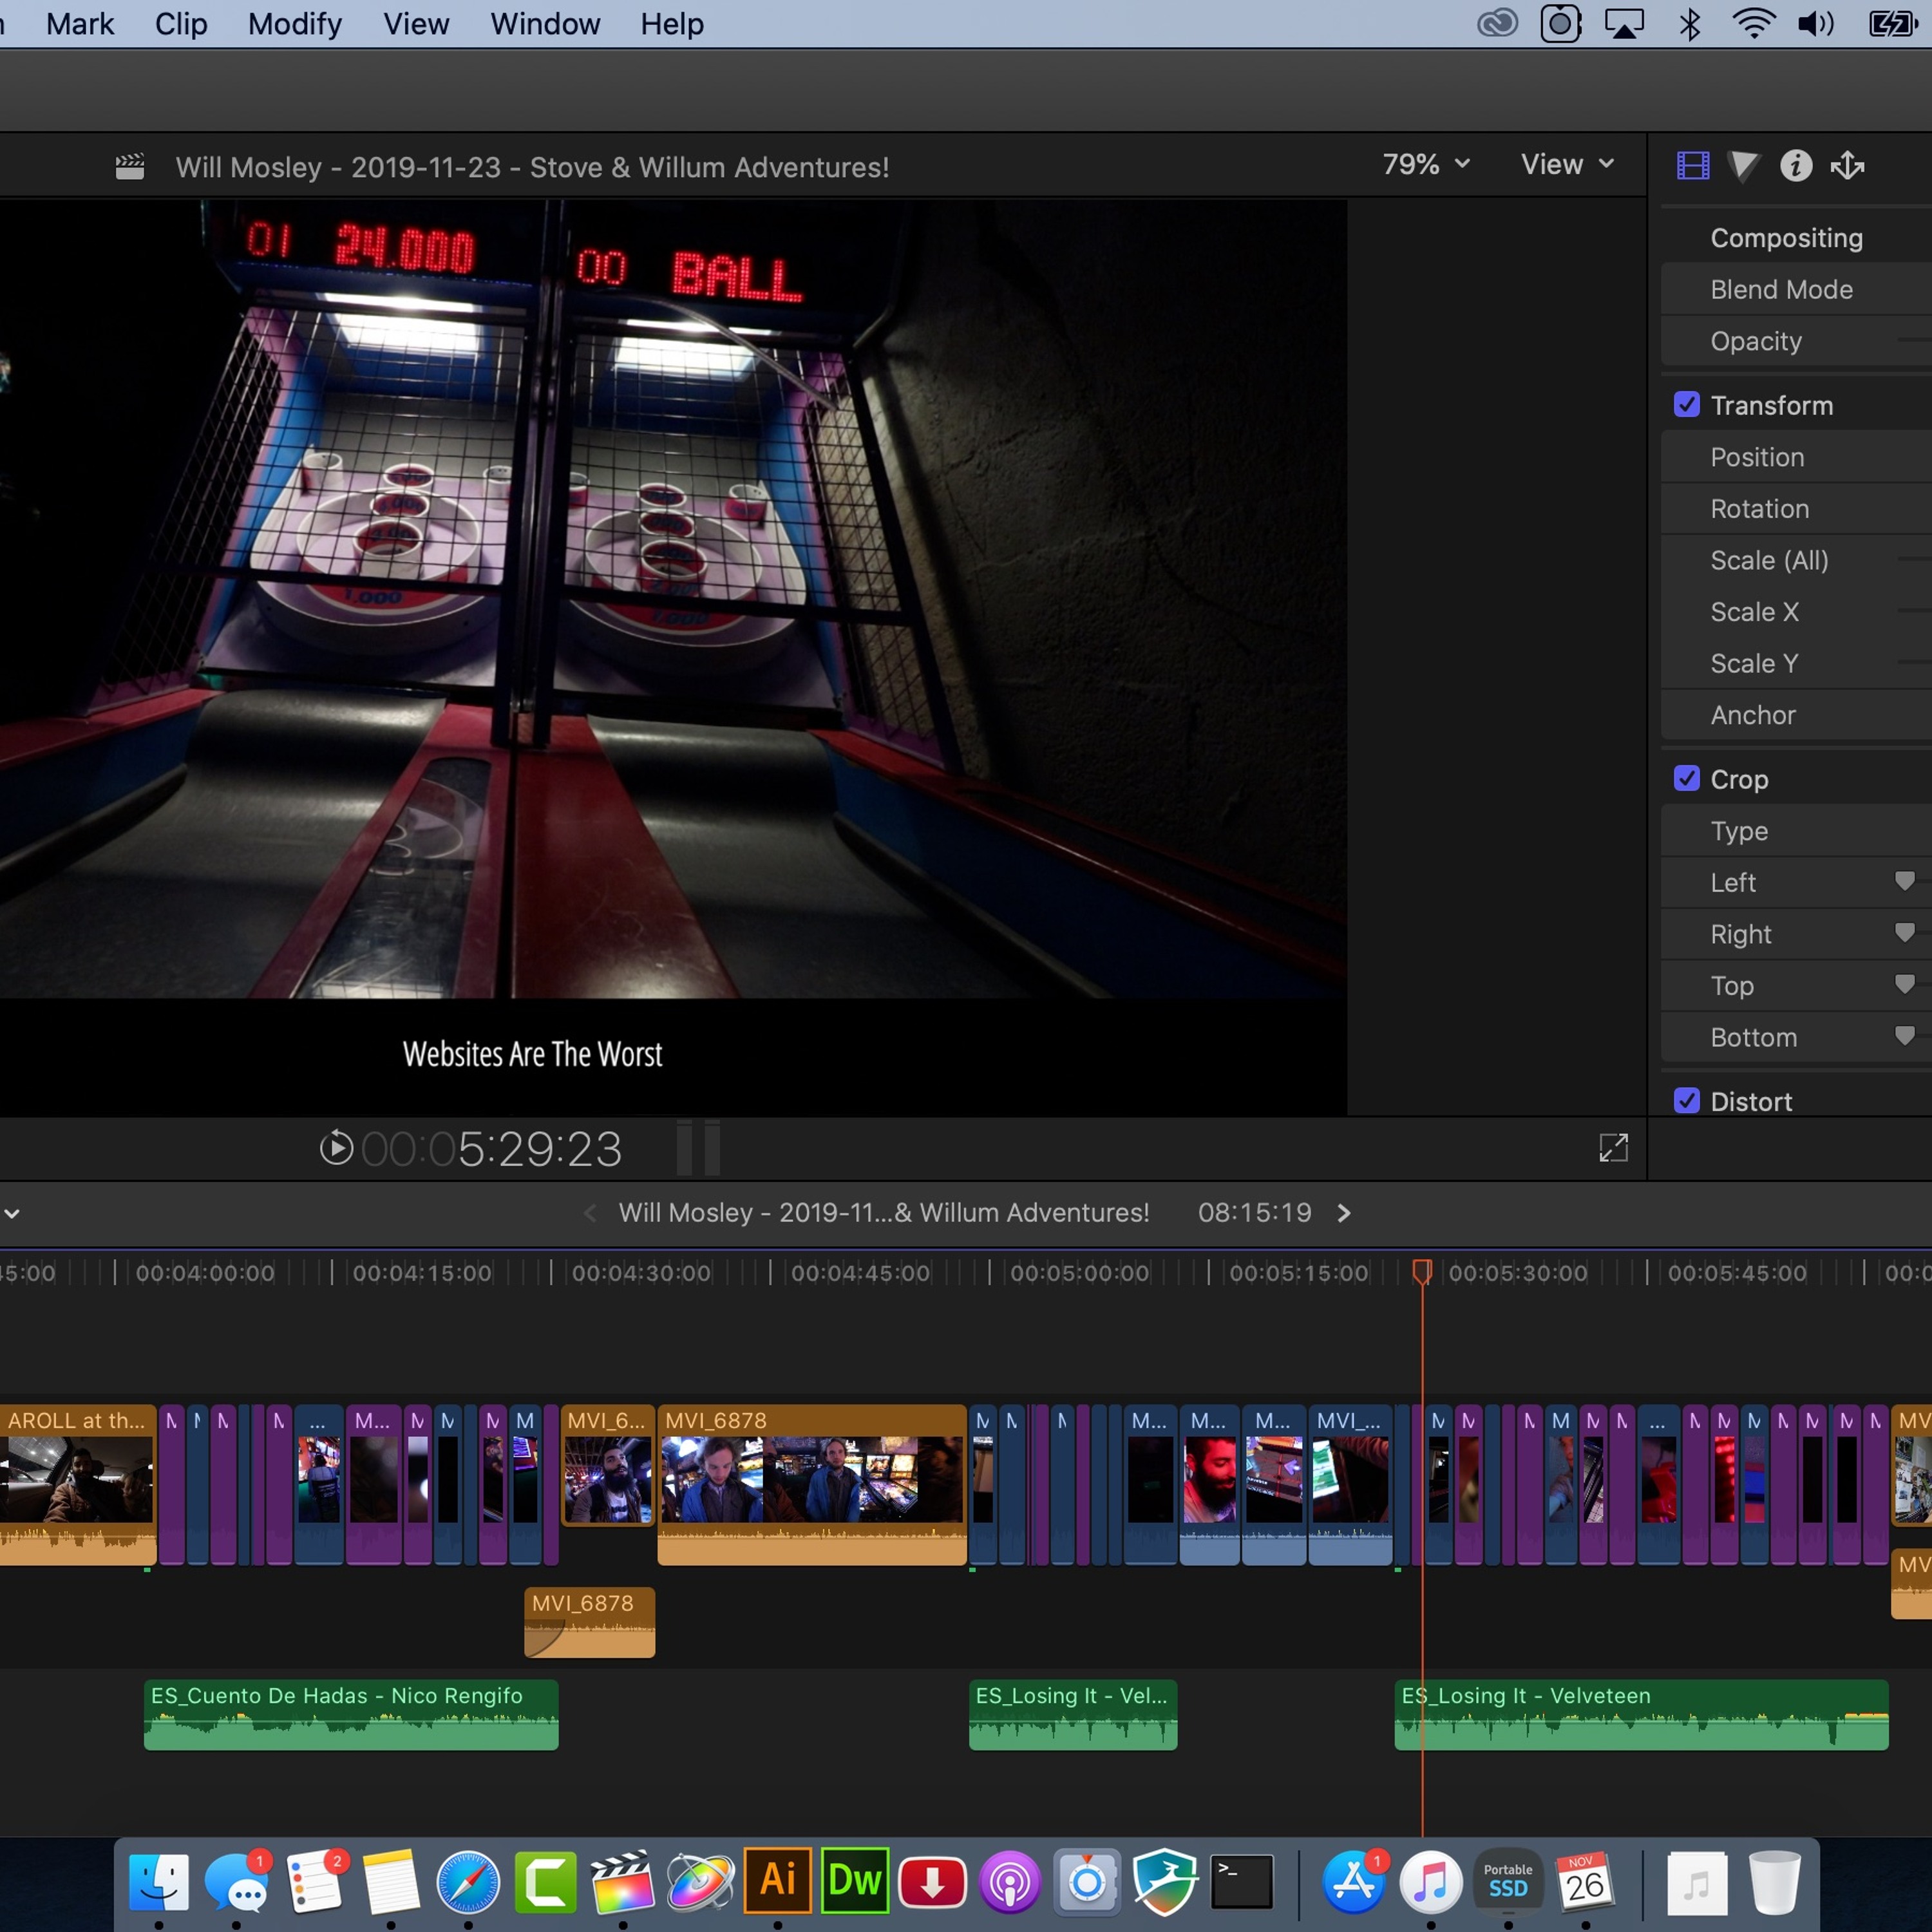Select the MVI_6878 primary storyline clip
The image size is (1932, 1932).
pos(812,1484)
